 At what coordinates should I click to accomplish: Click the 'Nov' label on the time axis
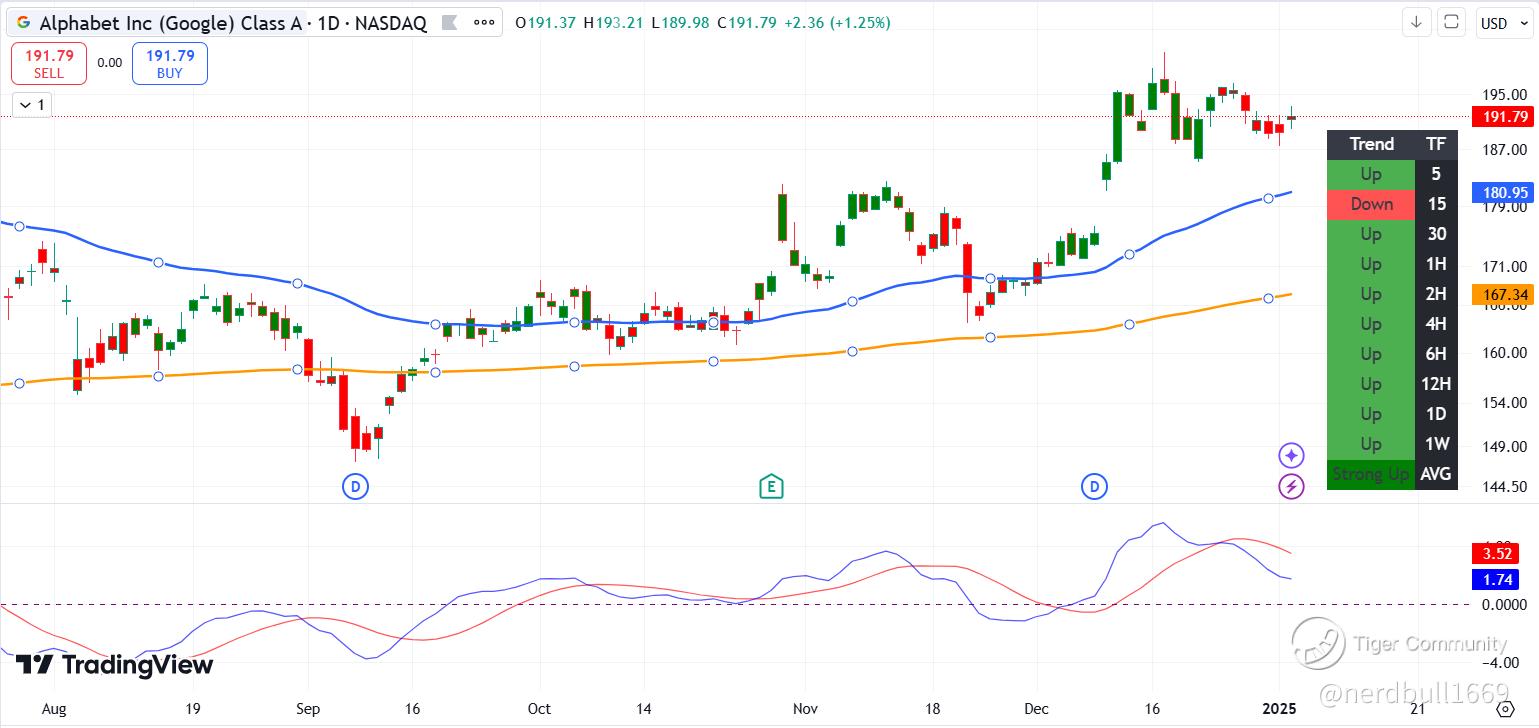click(806, 709)
